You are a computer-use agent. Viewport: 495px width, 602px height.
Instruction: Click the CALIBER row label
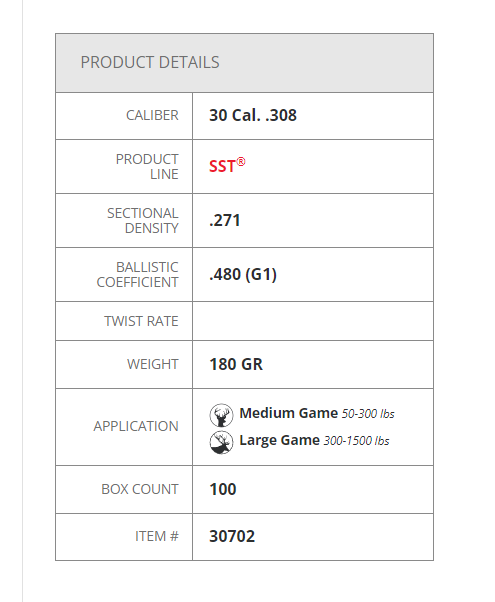tap(152, 115)
